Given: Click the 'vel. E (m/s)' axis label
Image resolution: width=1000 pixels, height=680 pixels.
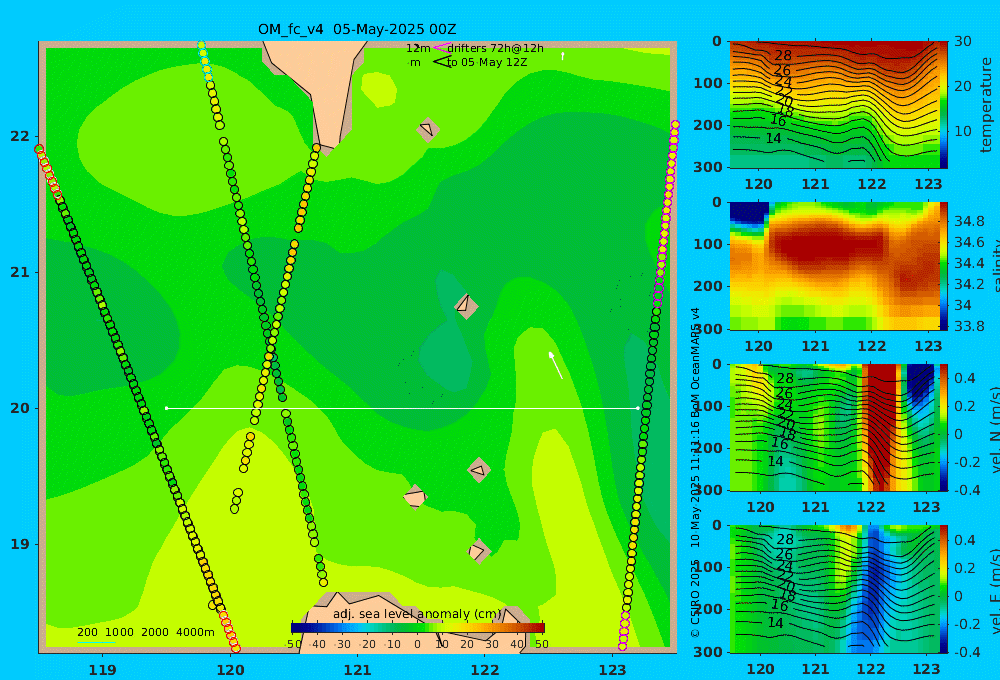Looking at the screenshot, I should click(x=996, y=590).
